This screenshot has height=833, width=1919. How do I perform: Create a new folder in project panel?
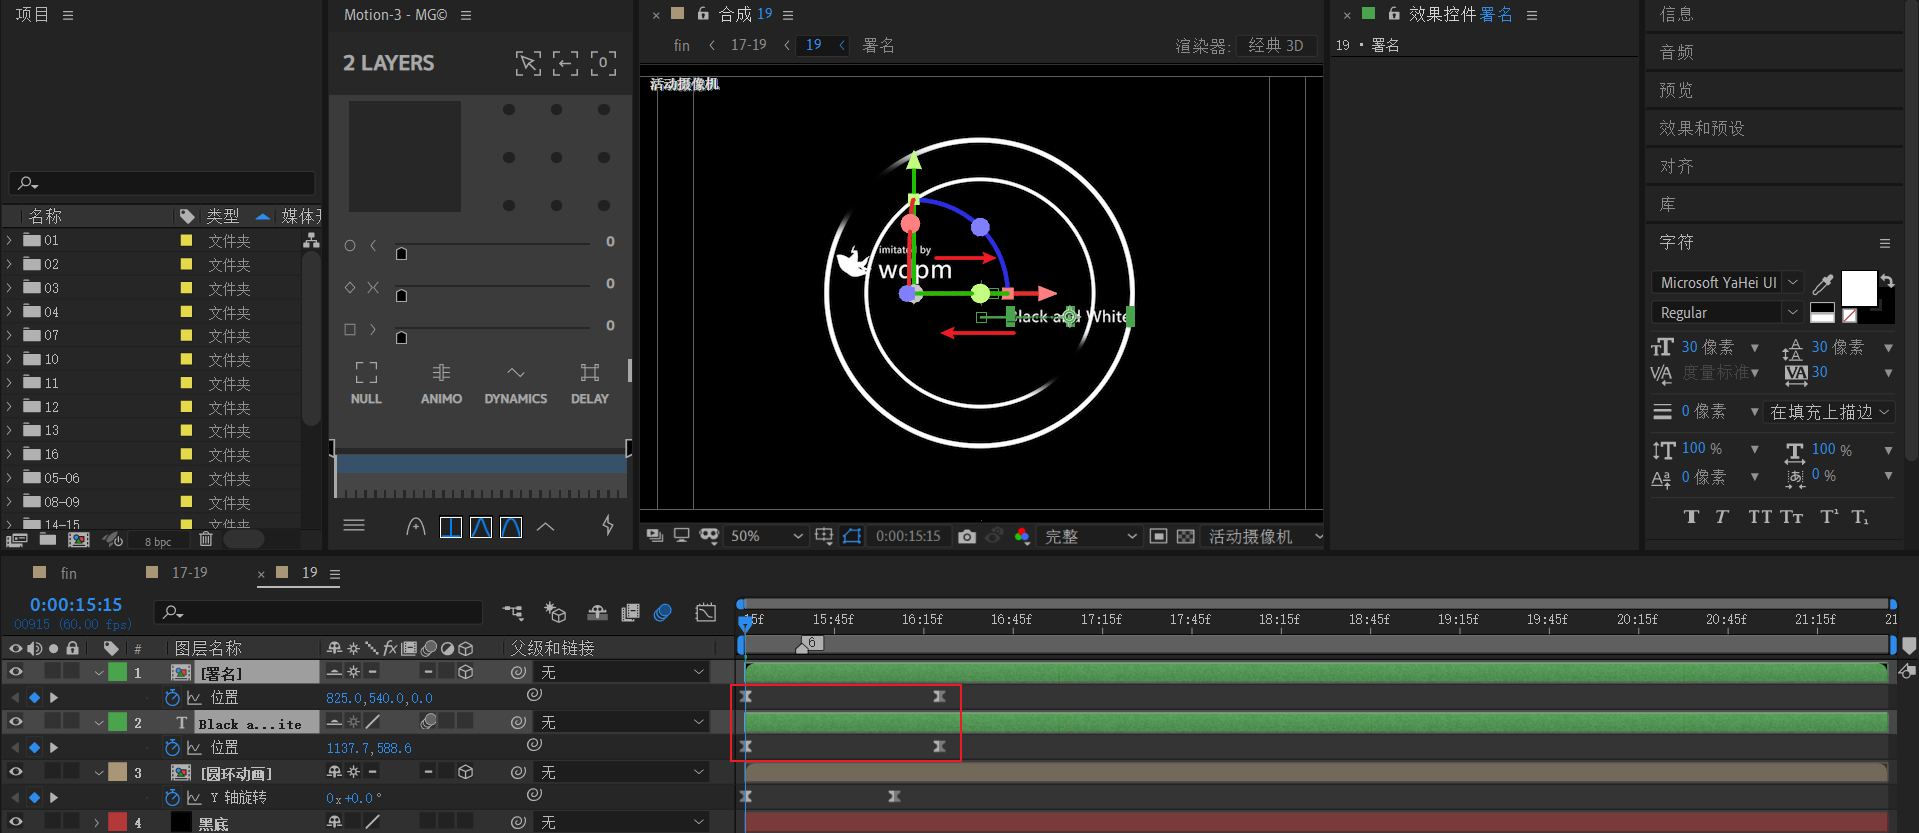click(x=47, y=539)
